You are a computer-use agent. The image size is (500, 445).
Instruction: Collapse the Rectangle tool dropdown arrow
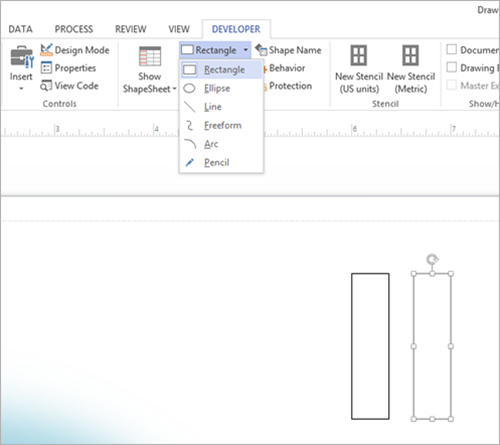246,50
